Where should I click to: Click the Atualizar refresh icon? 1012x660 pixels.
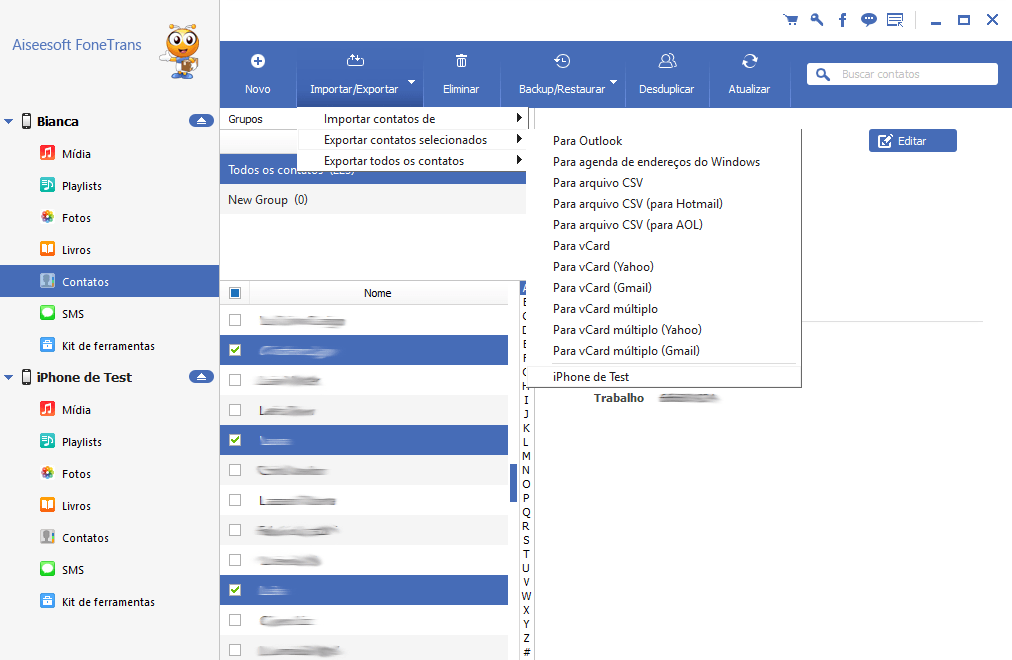749,62
